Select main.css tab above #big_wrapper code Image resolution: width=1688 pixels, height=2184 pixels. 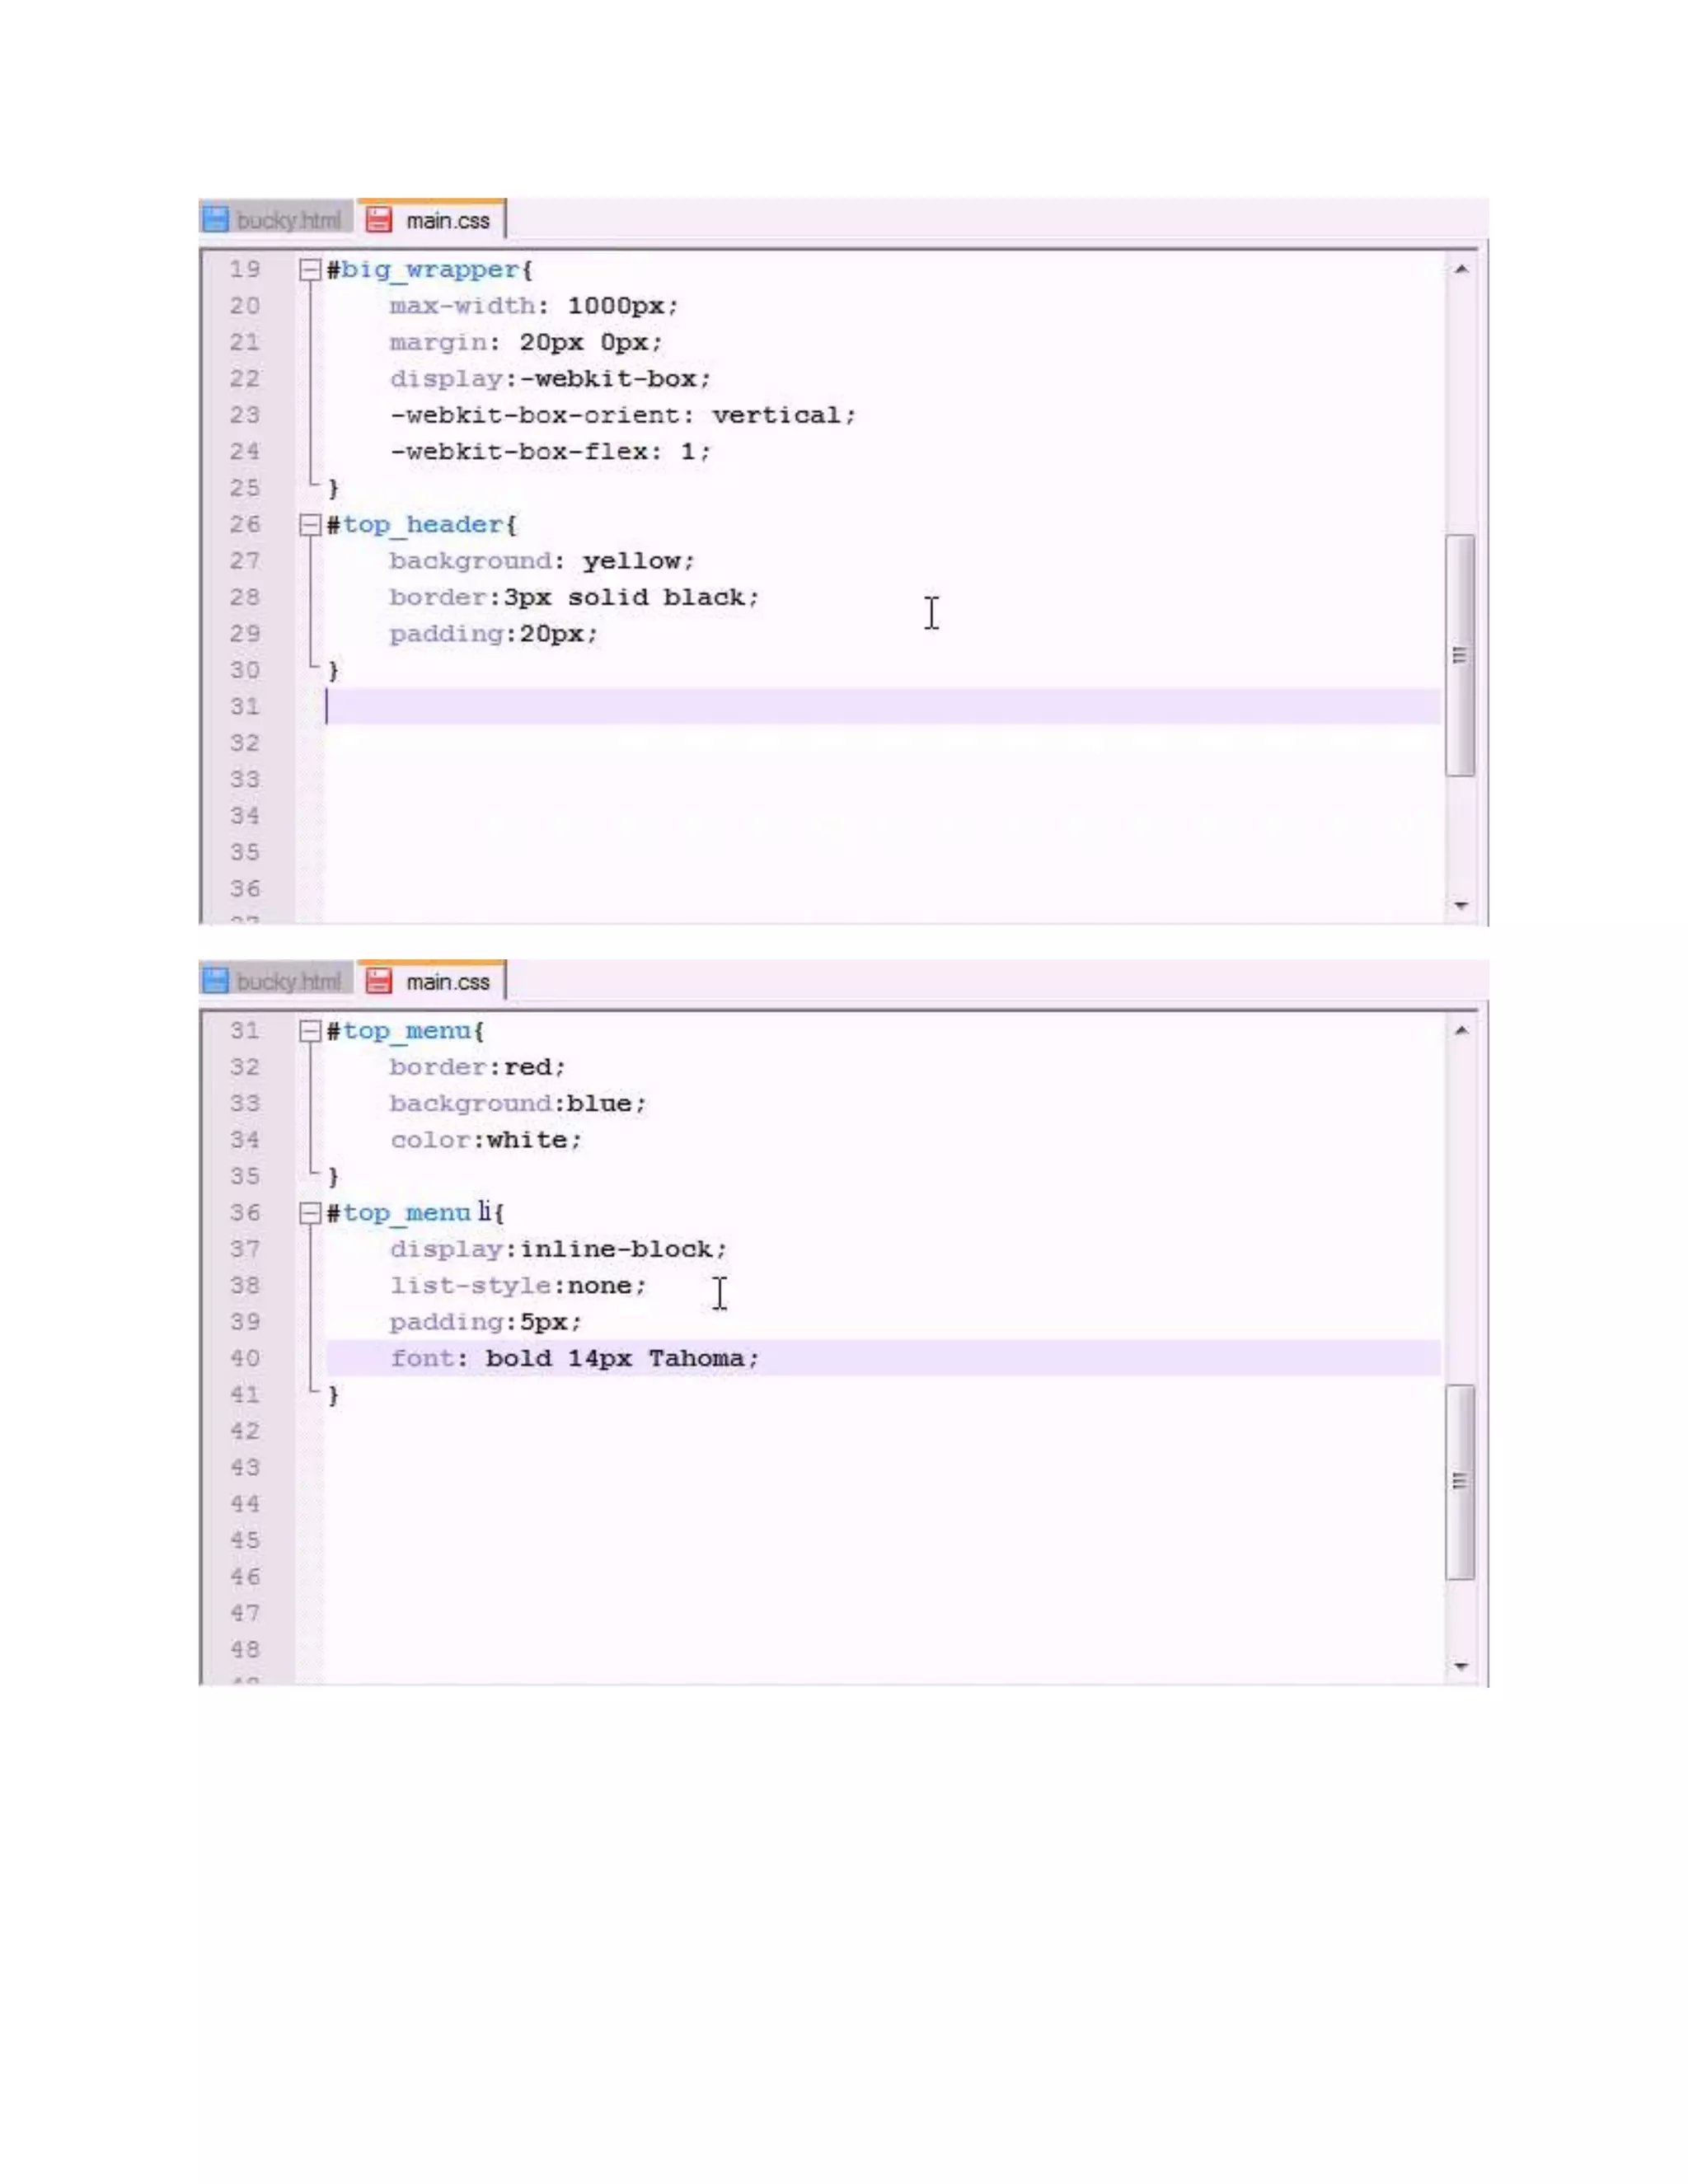coord(432,220)
